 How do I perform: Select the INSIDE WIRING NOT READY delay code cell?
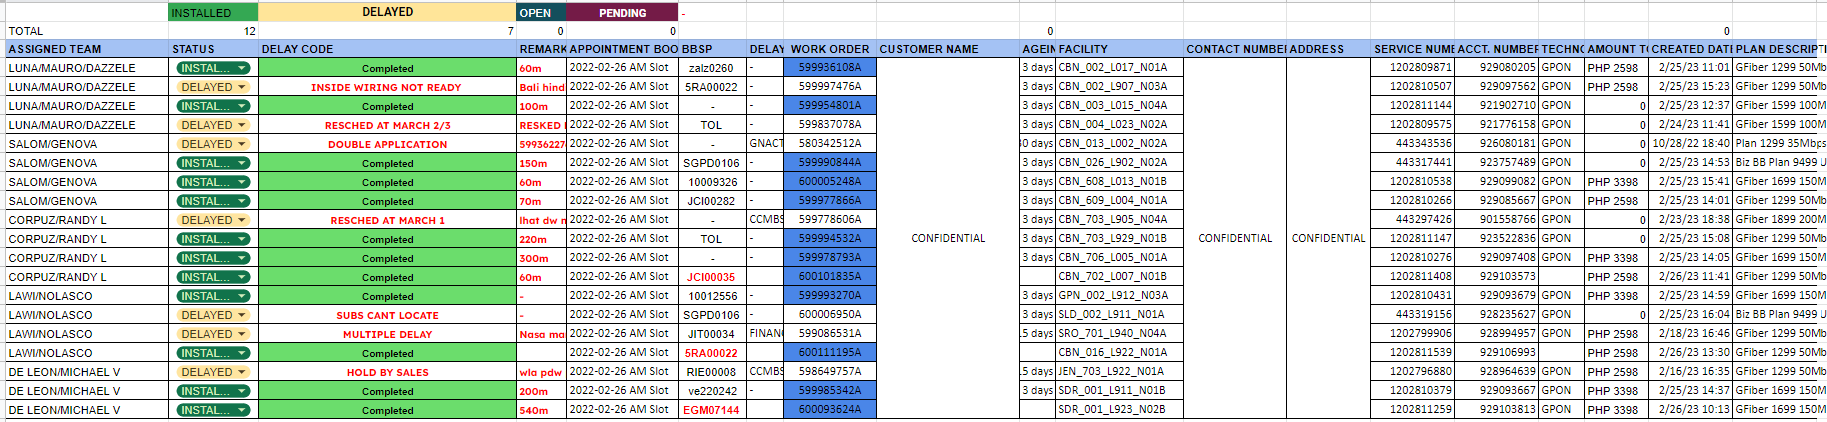(387, 87)
